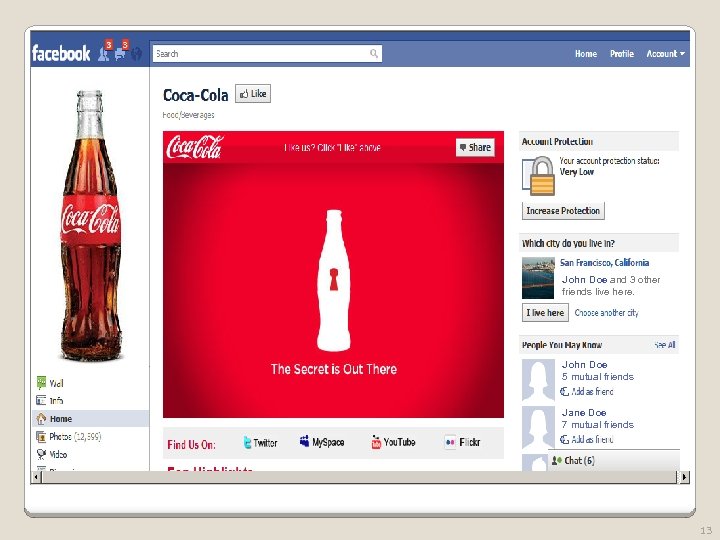The width and height of the screenshot is (720, 540).
Task: Open Profile in top navigation
Action: point(622,54)
